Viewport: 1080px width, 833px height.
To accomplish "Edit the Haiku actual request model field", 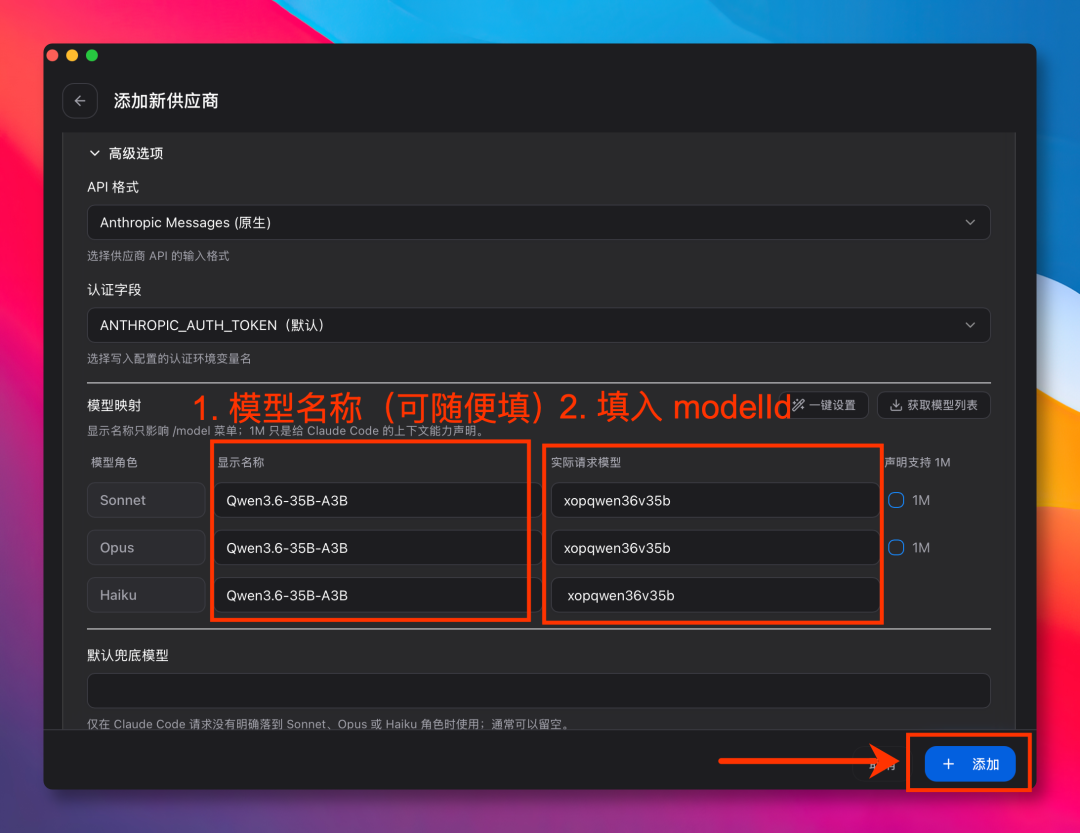I will coord(715,595).
